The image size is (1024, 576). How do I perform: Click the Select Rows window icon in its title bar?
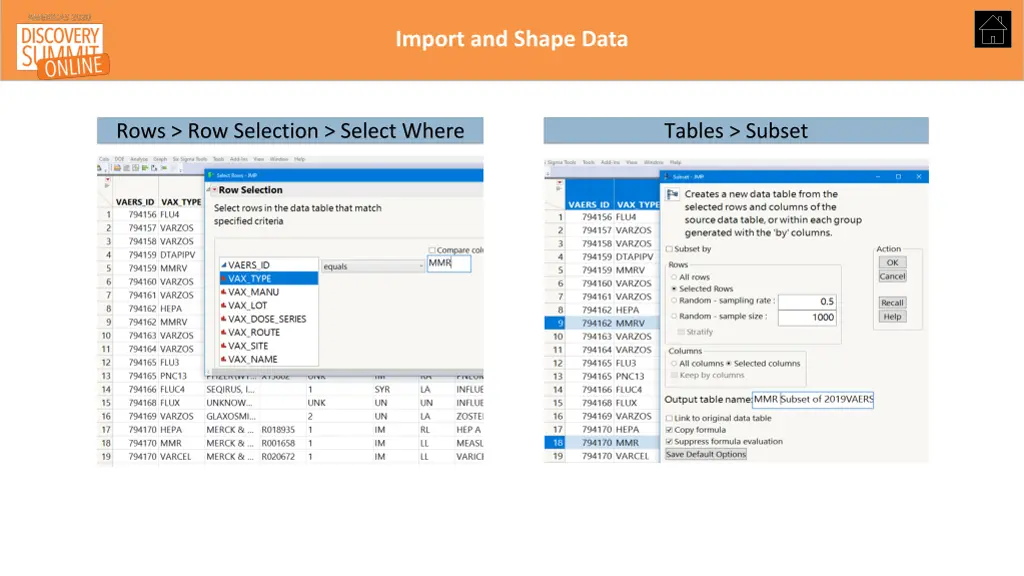pyautogui.click(x=212, y=175)
